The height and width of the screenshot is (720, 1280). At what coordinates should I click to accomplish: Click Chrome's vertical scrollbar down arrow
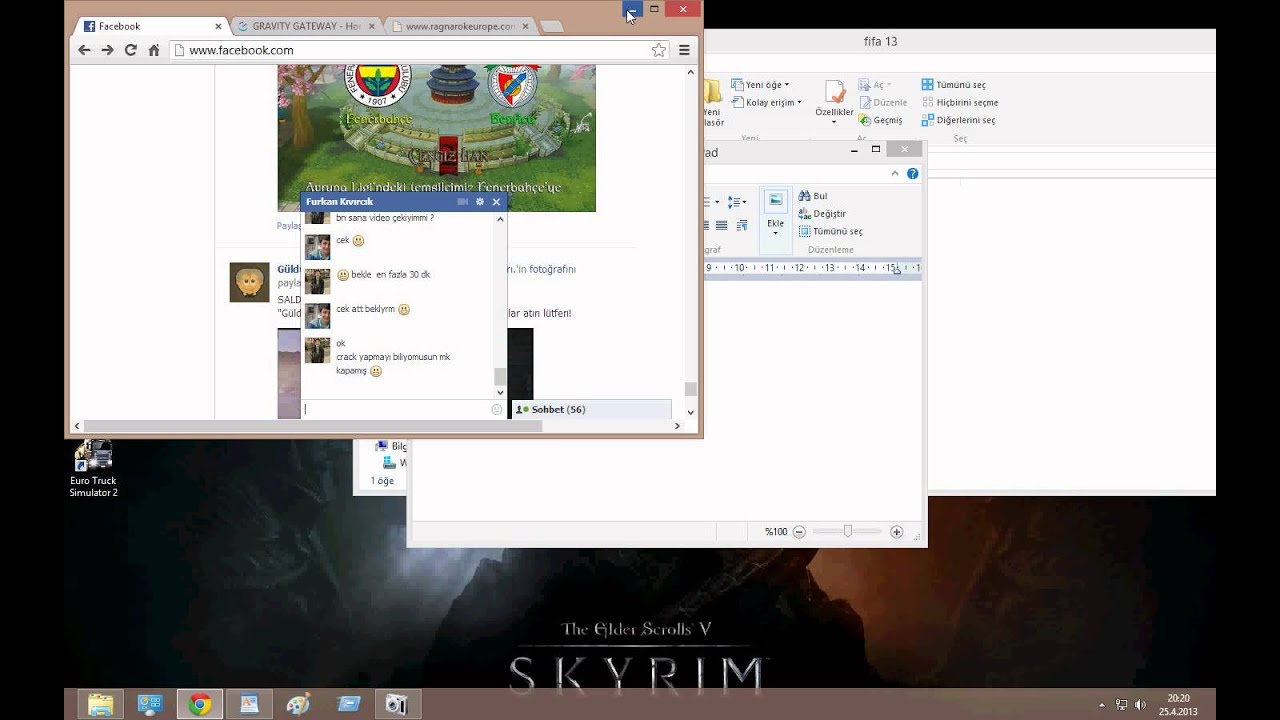(690, 411)
